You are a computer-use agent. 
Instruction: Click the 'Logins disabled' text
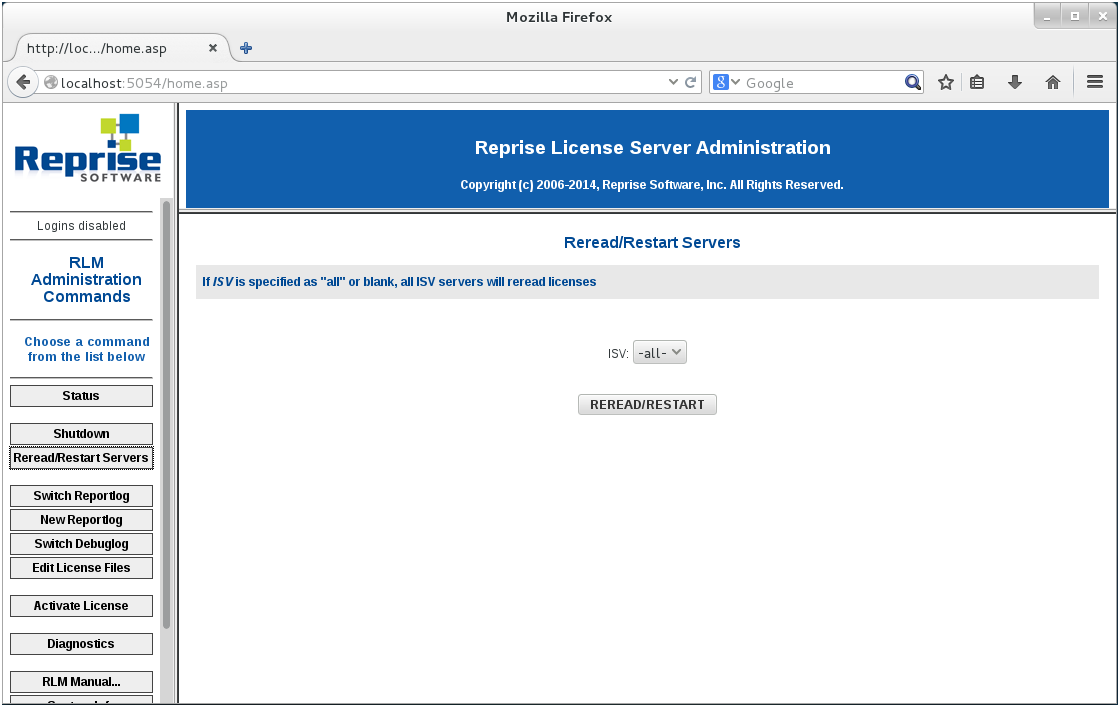pyautogui.click(x=81, y=226)
